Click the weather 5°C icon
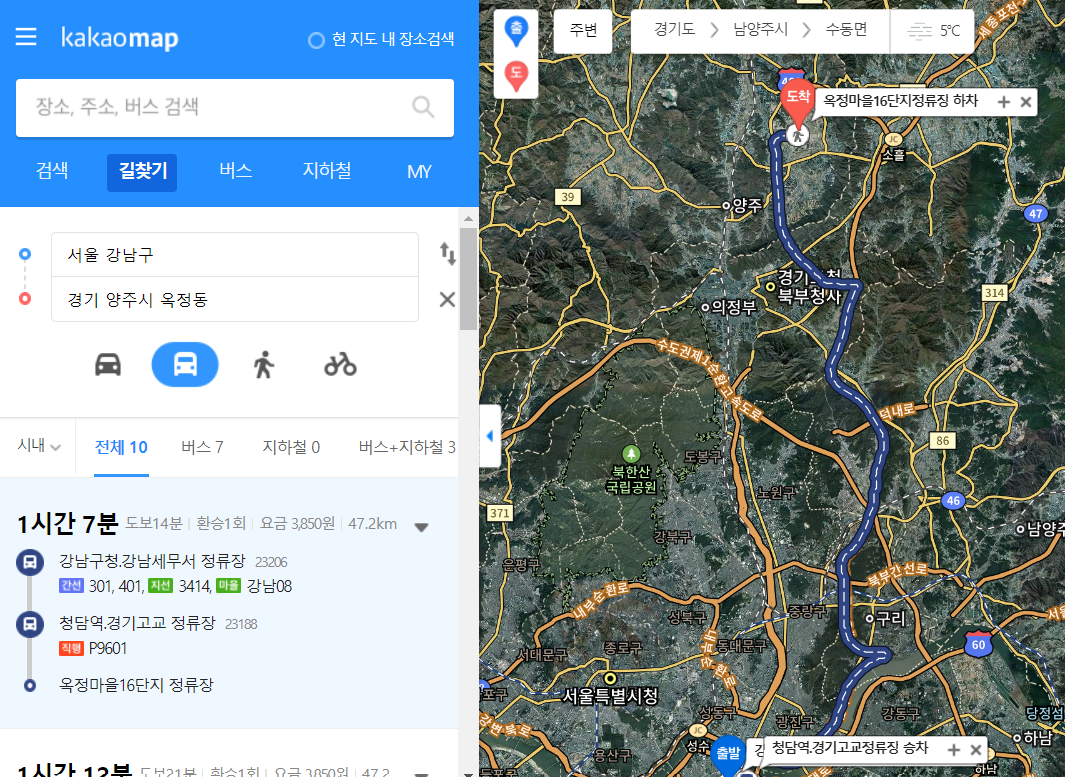The height and width of the screenshot is (777, 1065). click(920, 31)
